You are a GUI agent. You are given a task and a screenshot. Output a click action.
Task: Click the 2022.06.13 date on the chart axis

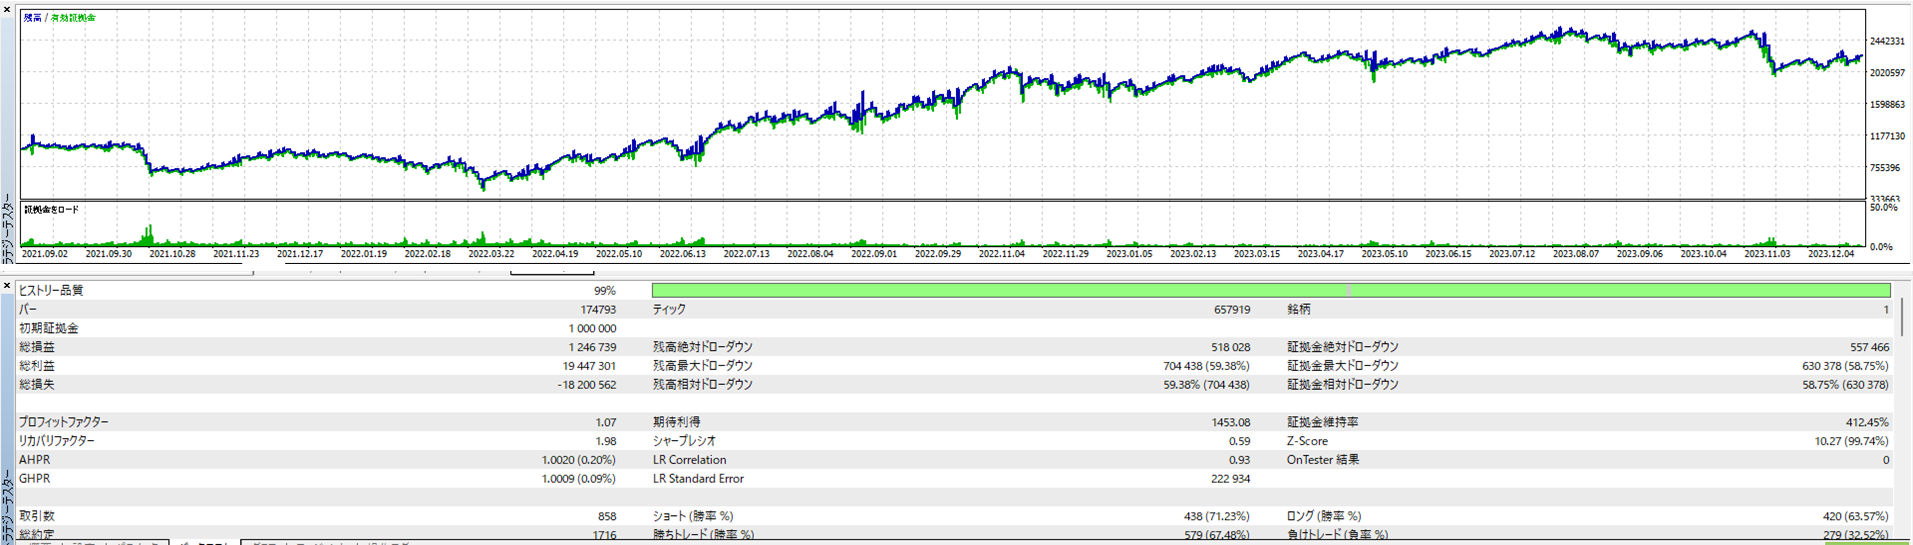682,255
